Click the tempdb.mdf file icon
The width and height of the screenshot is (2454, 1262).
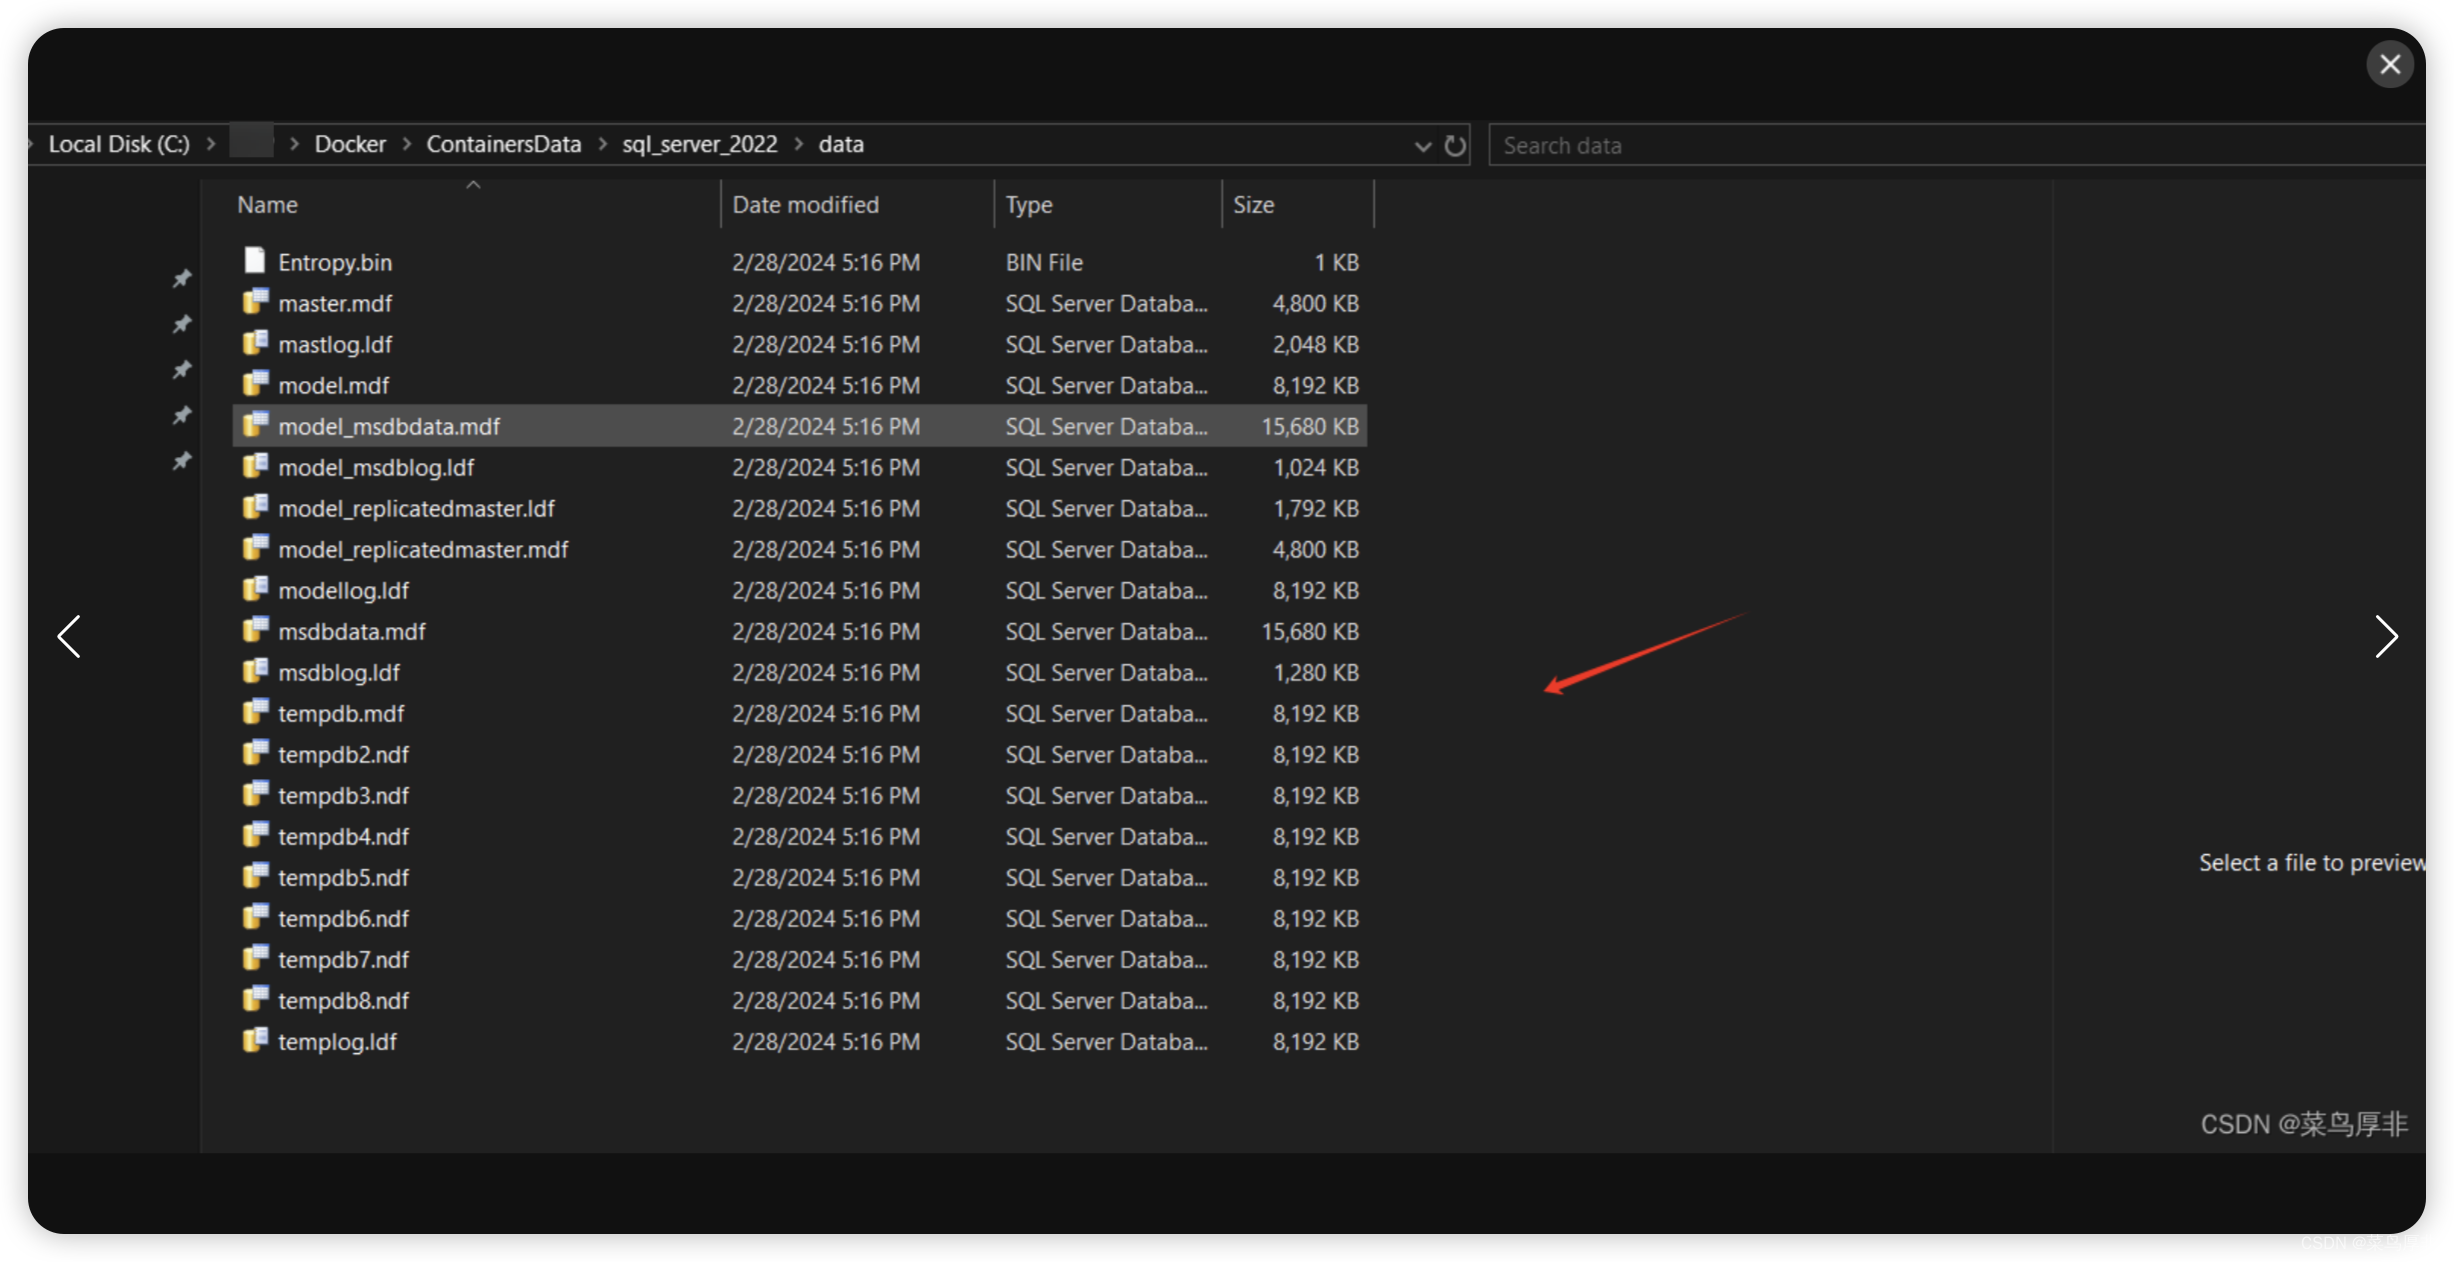pyautogui.click(x=255, y=712)
